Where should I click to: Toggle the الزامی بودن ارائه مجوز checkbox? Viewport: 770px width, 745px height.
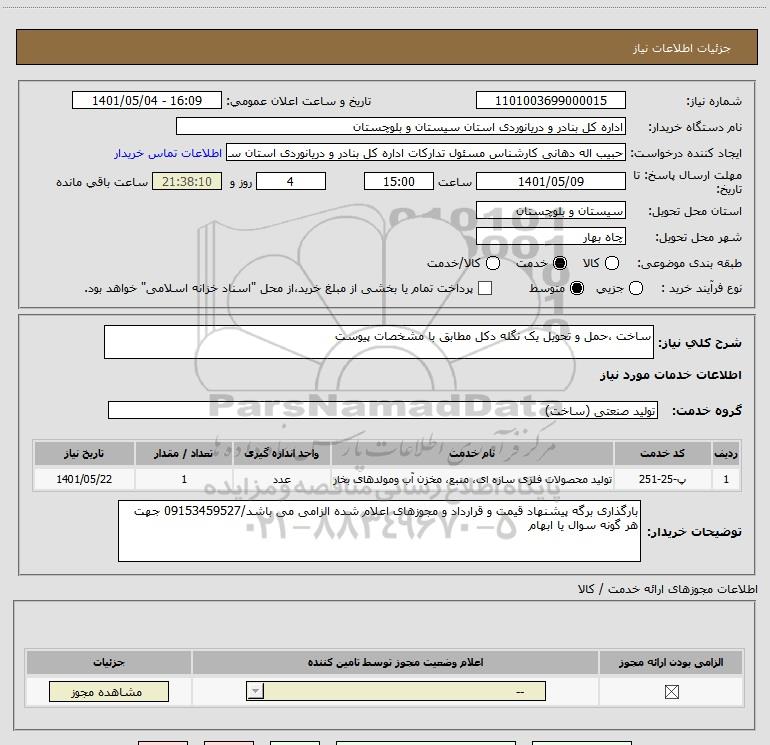671,692
